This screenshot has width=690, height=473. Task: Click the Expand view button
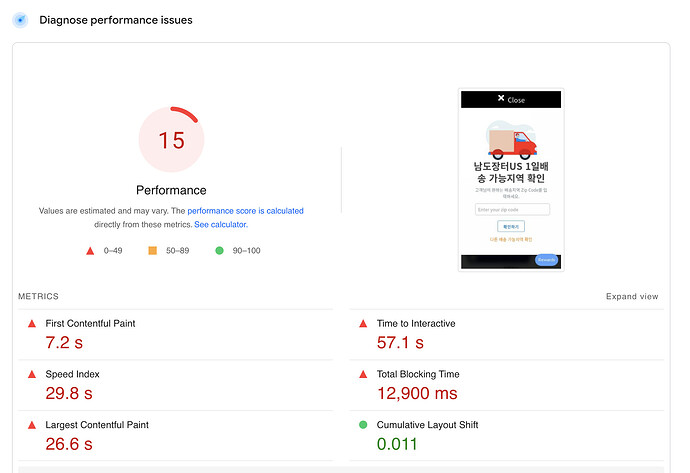pos(632,296)
